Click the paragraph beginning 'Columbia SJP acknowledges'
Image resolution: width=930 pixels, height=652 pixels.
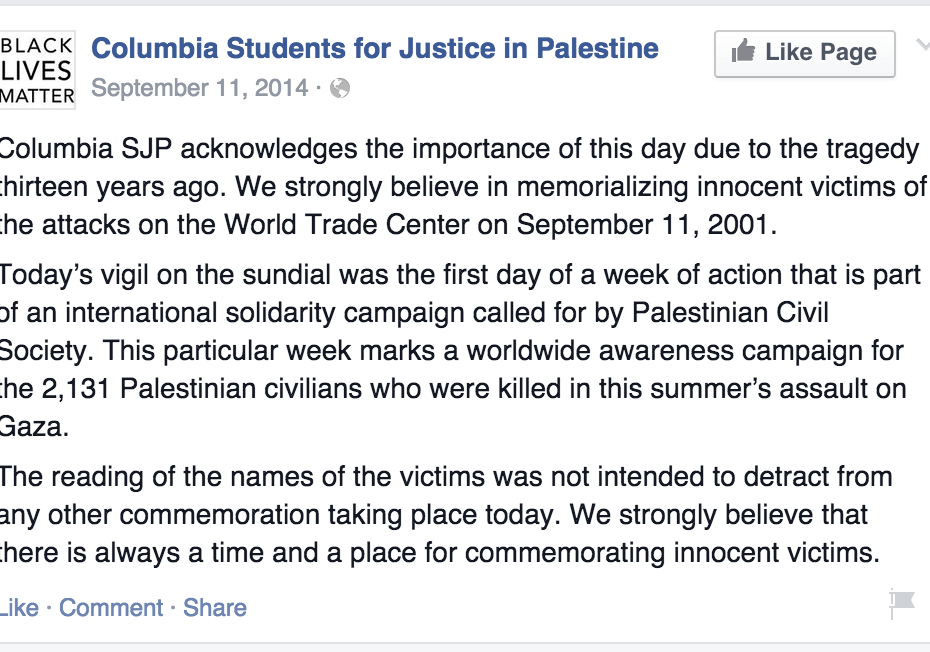pyautogui.click(x=463, y=186)
